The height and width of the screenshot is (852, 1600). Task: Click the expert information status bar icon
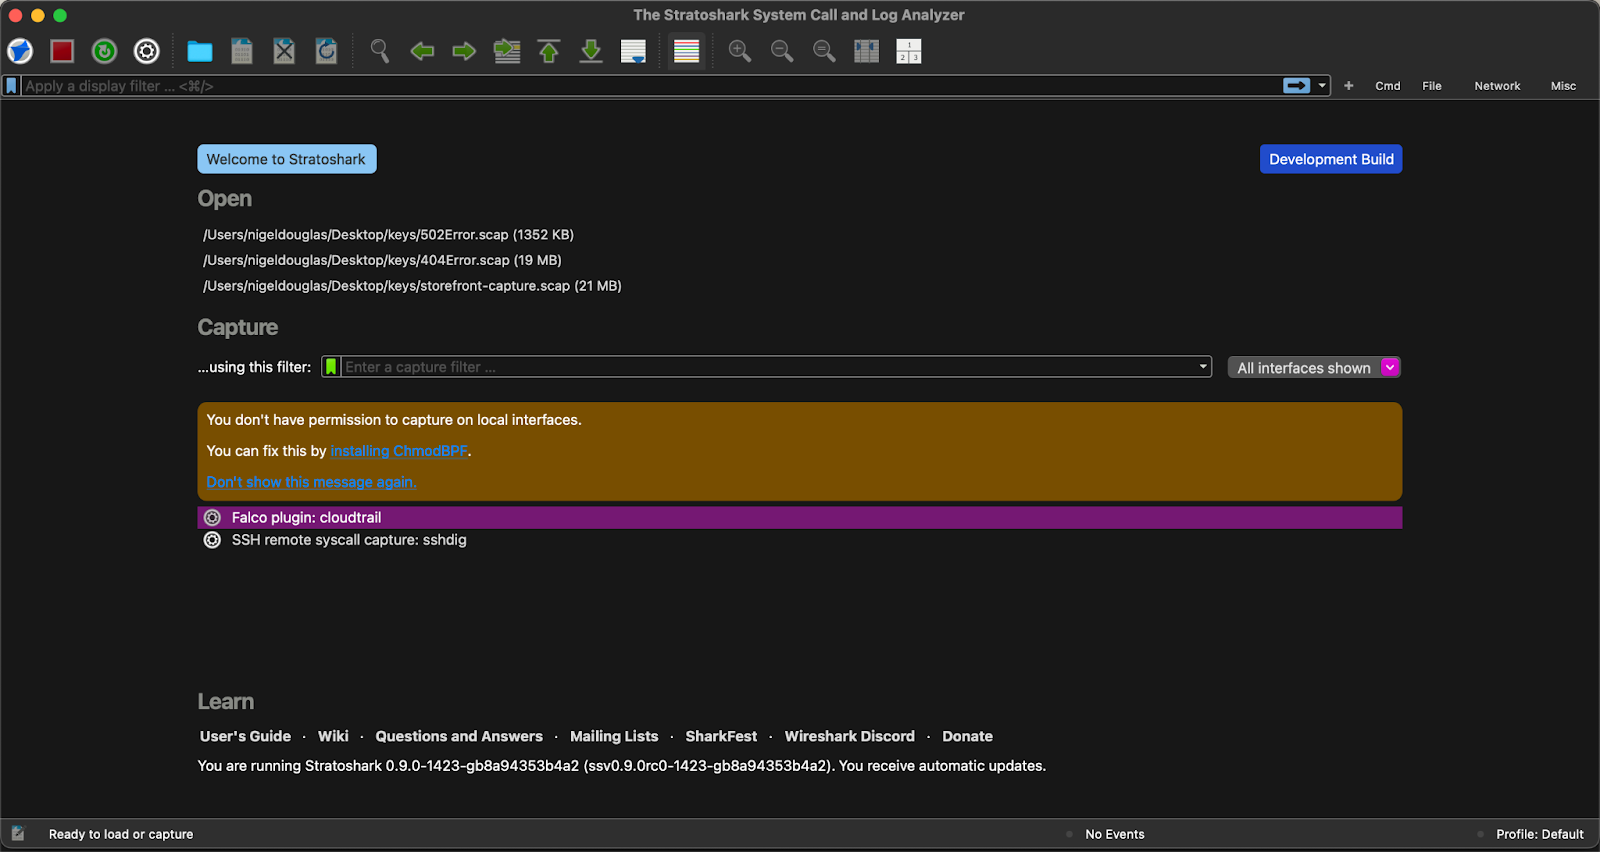[x=18, y=833]
